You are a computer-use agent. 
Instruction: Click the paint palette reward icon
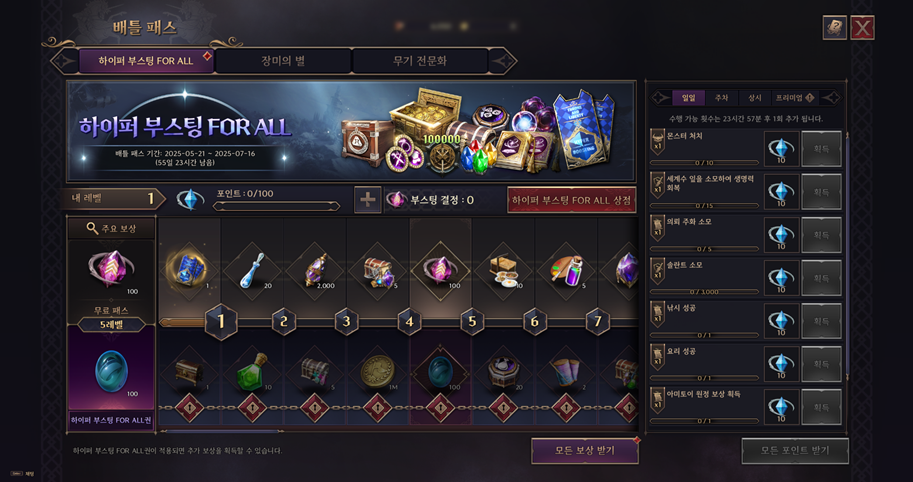click(567, 271)
